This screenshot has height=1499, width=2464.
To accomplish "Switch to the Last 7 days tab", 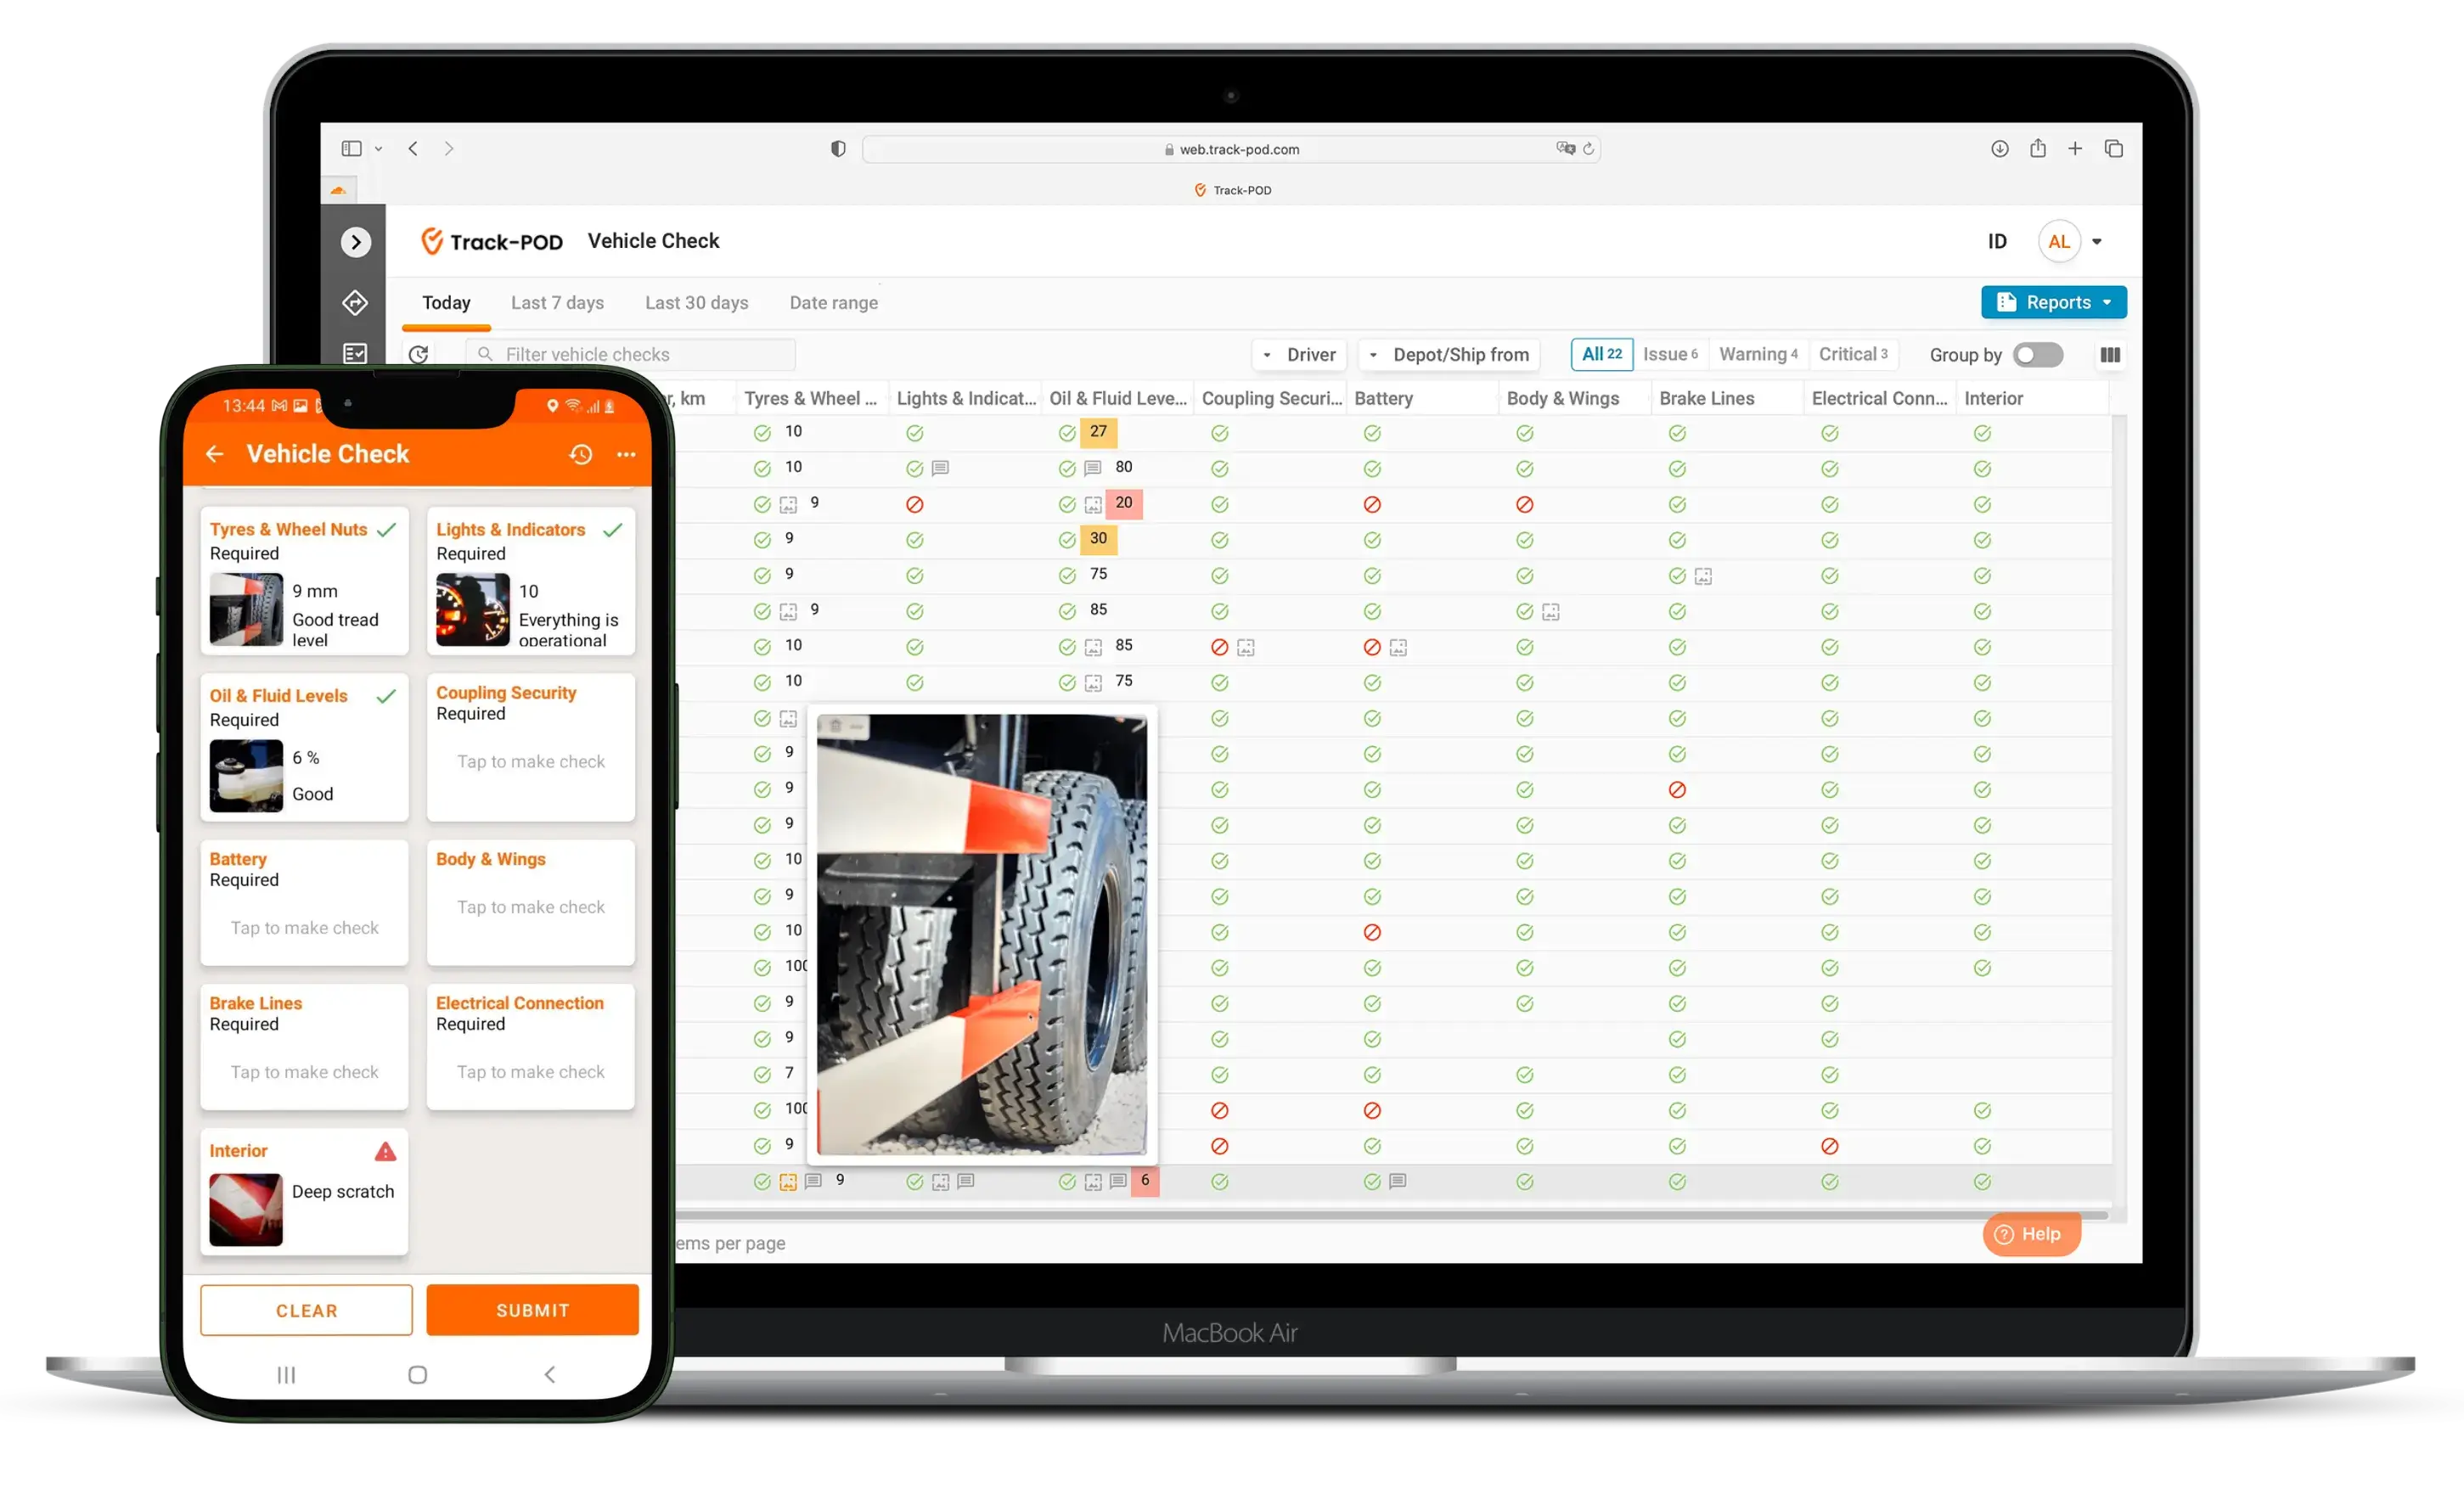I will 556,303.
